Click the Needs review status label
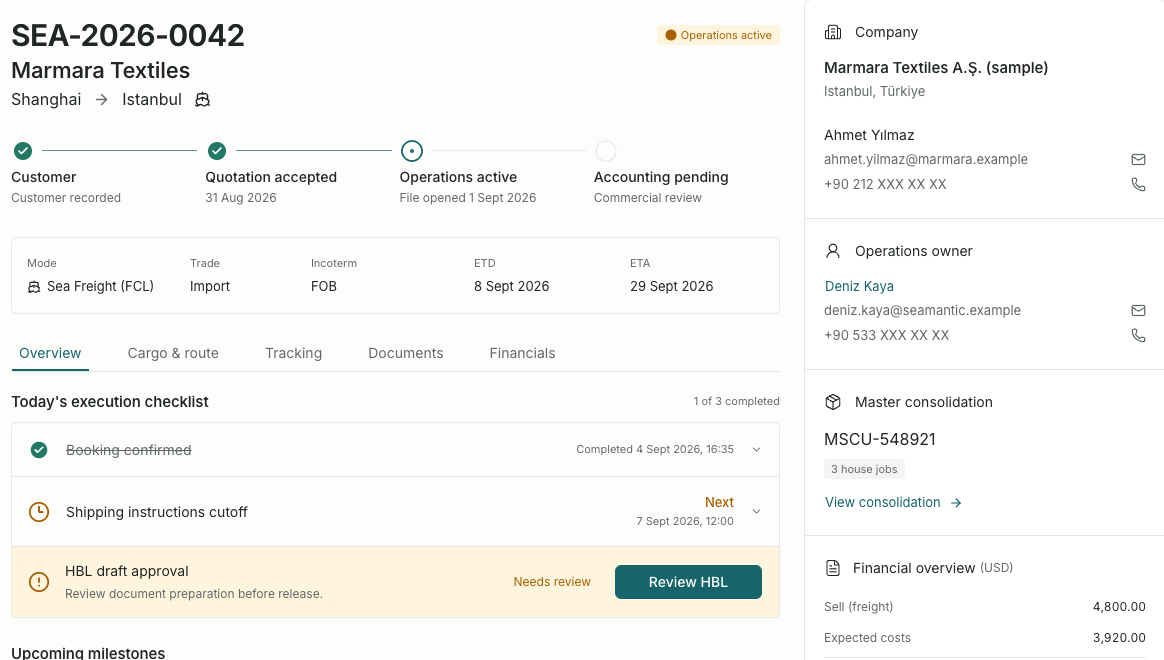 tap(552, 582)
